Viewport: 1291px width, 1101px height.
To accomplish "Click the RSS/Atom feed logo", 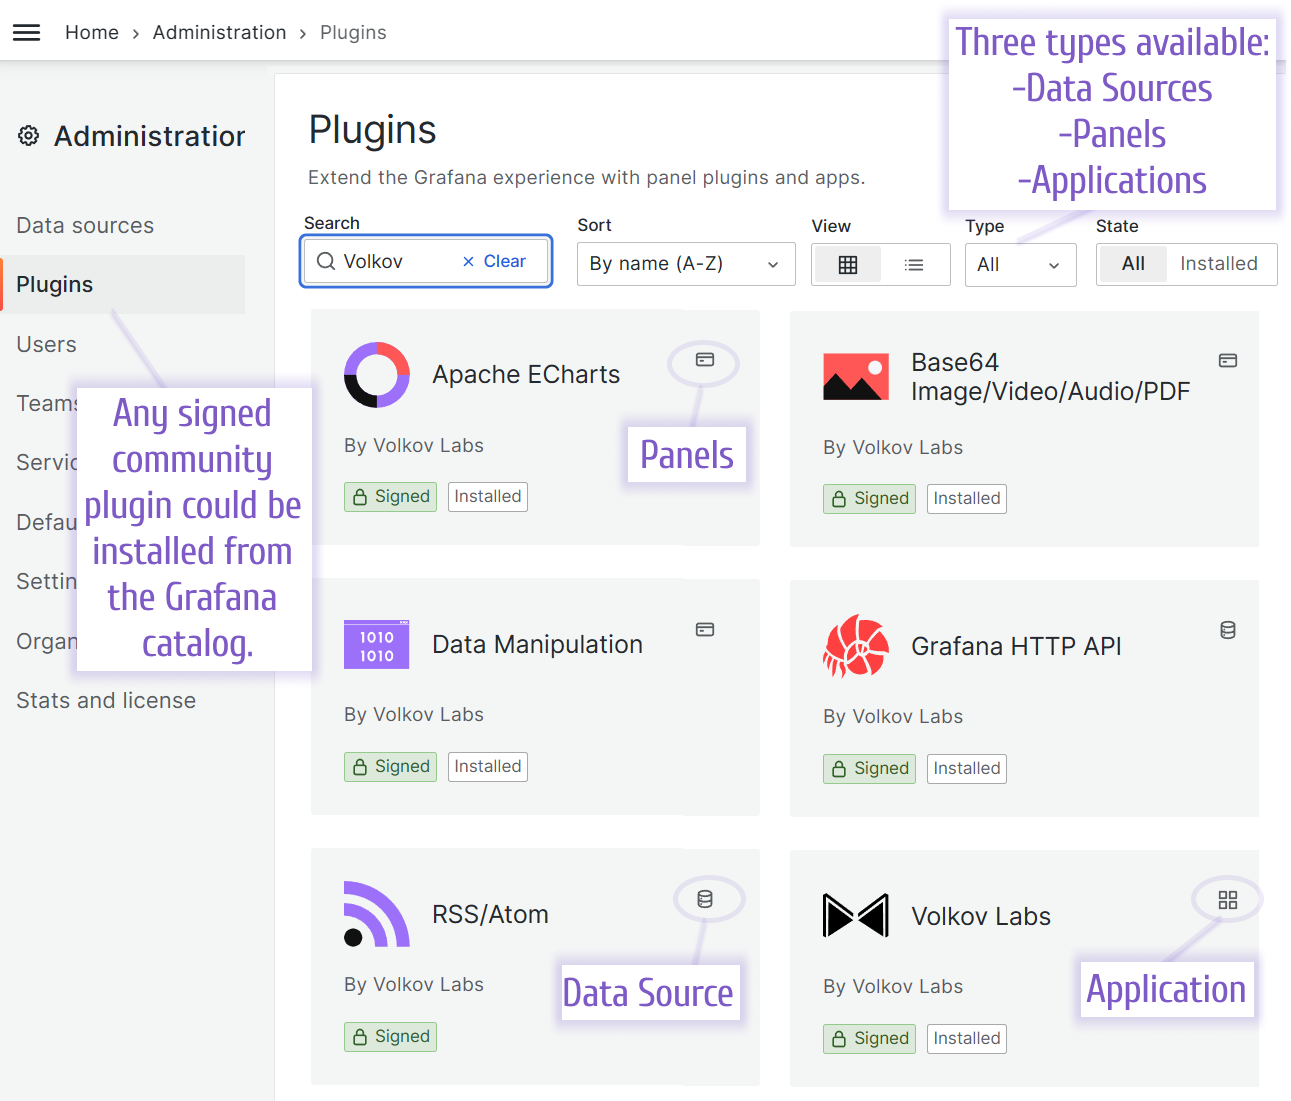I will pyautogui.click(x=377, y=914).
